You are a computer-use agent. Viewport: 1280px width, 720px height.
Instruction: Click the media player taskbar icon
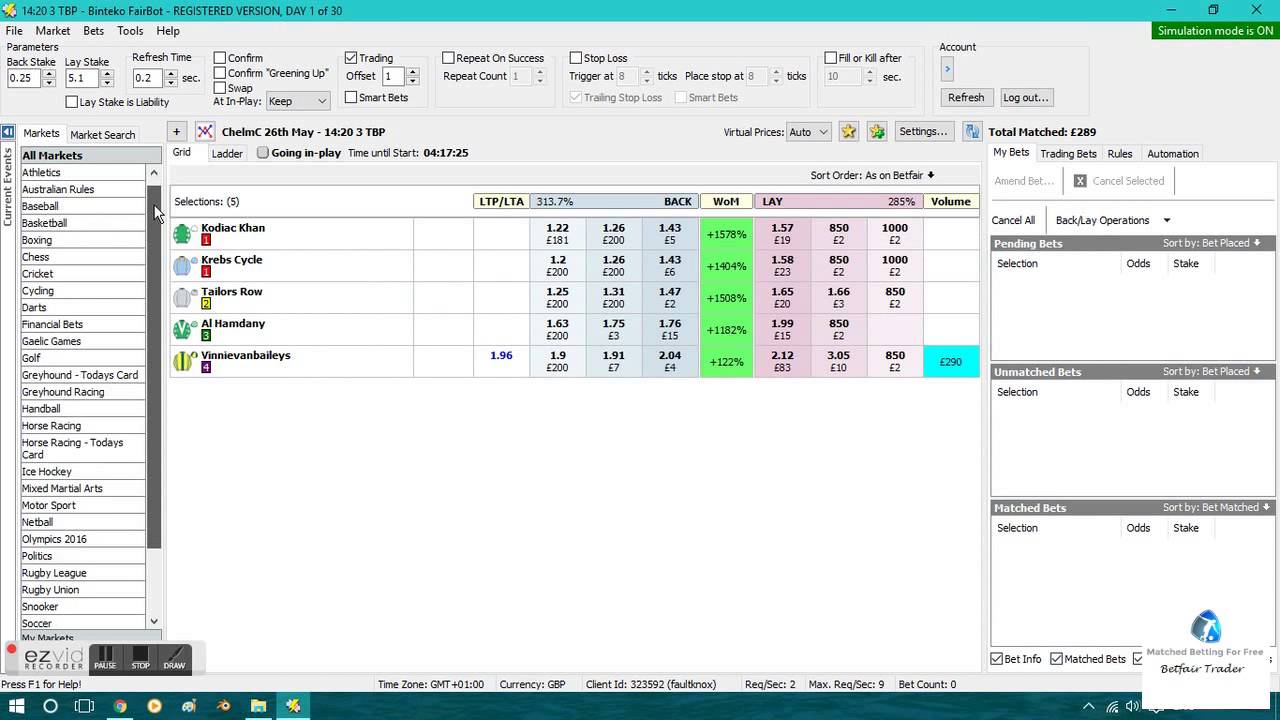point(154,706)
